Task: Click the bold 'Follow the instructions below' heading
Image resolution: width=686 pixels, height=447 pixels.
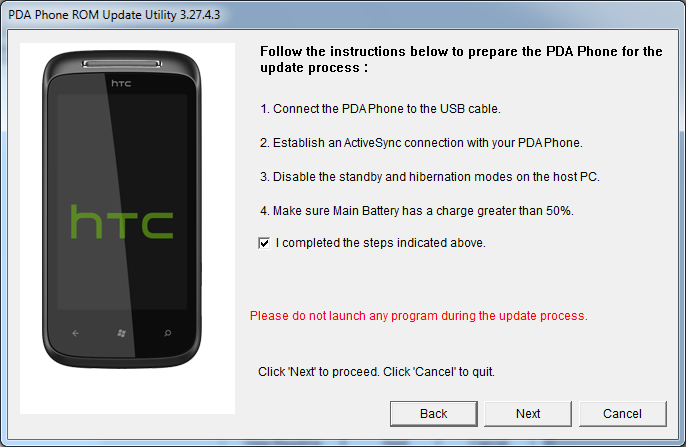Action: click(x=461, y=59)
